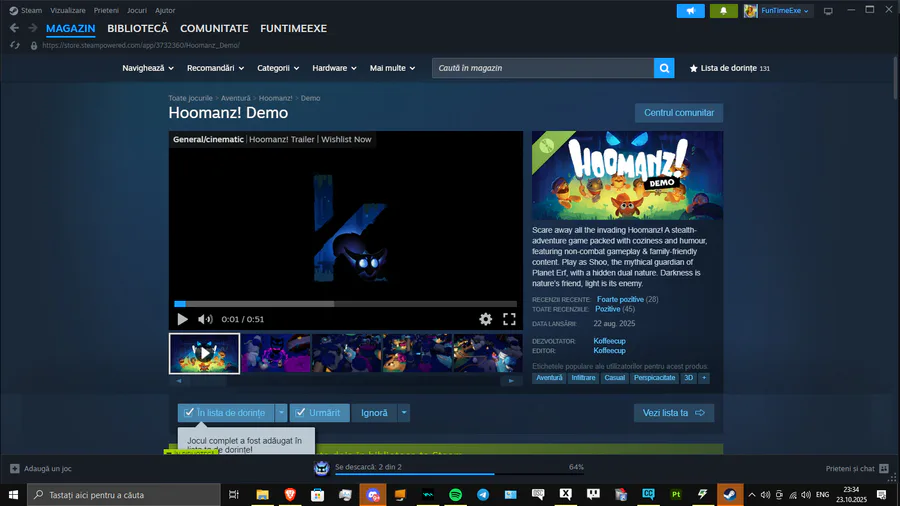
Task: Click the download queue game icon
Action: coord(321,468)
